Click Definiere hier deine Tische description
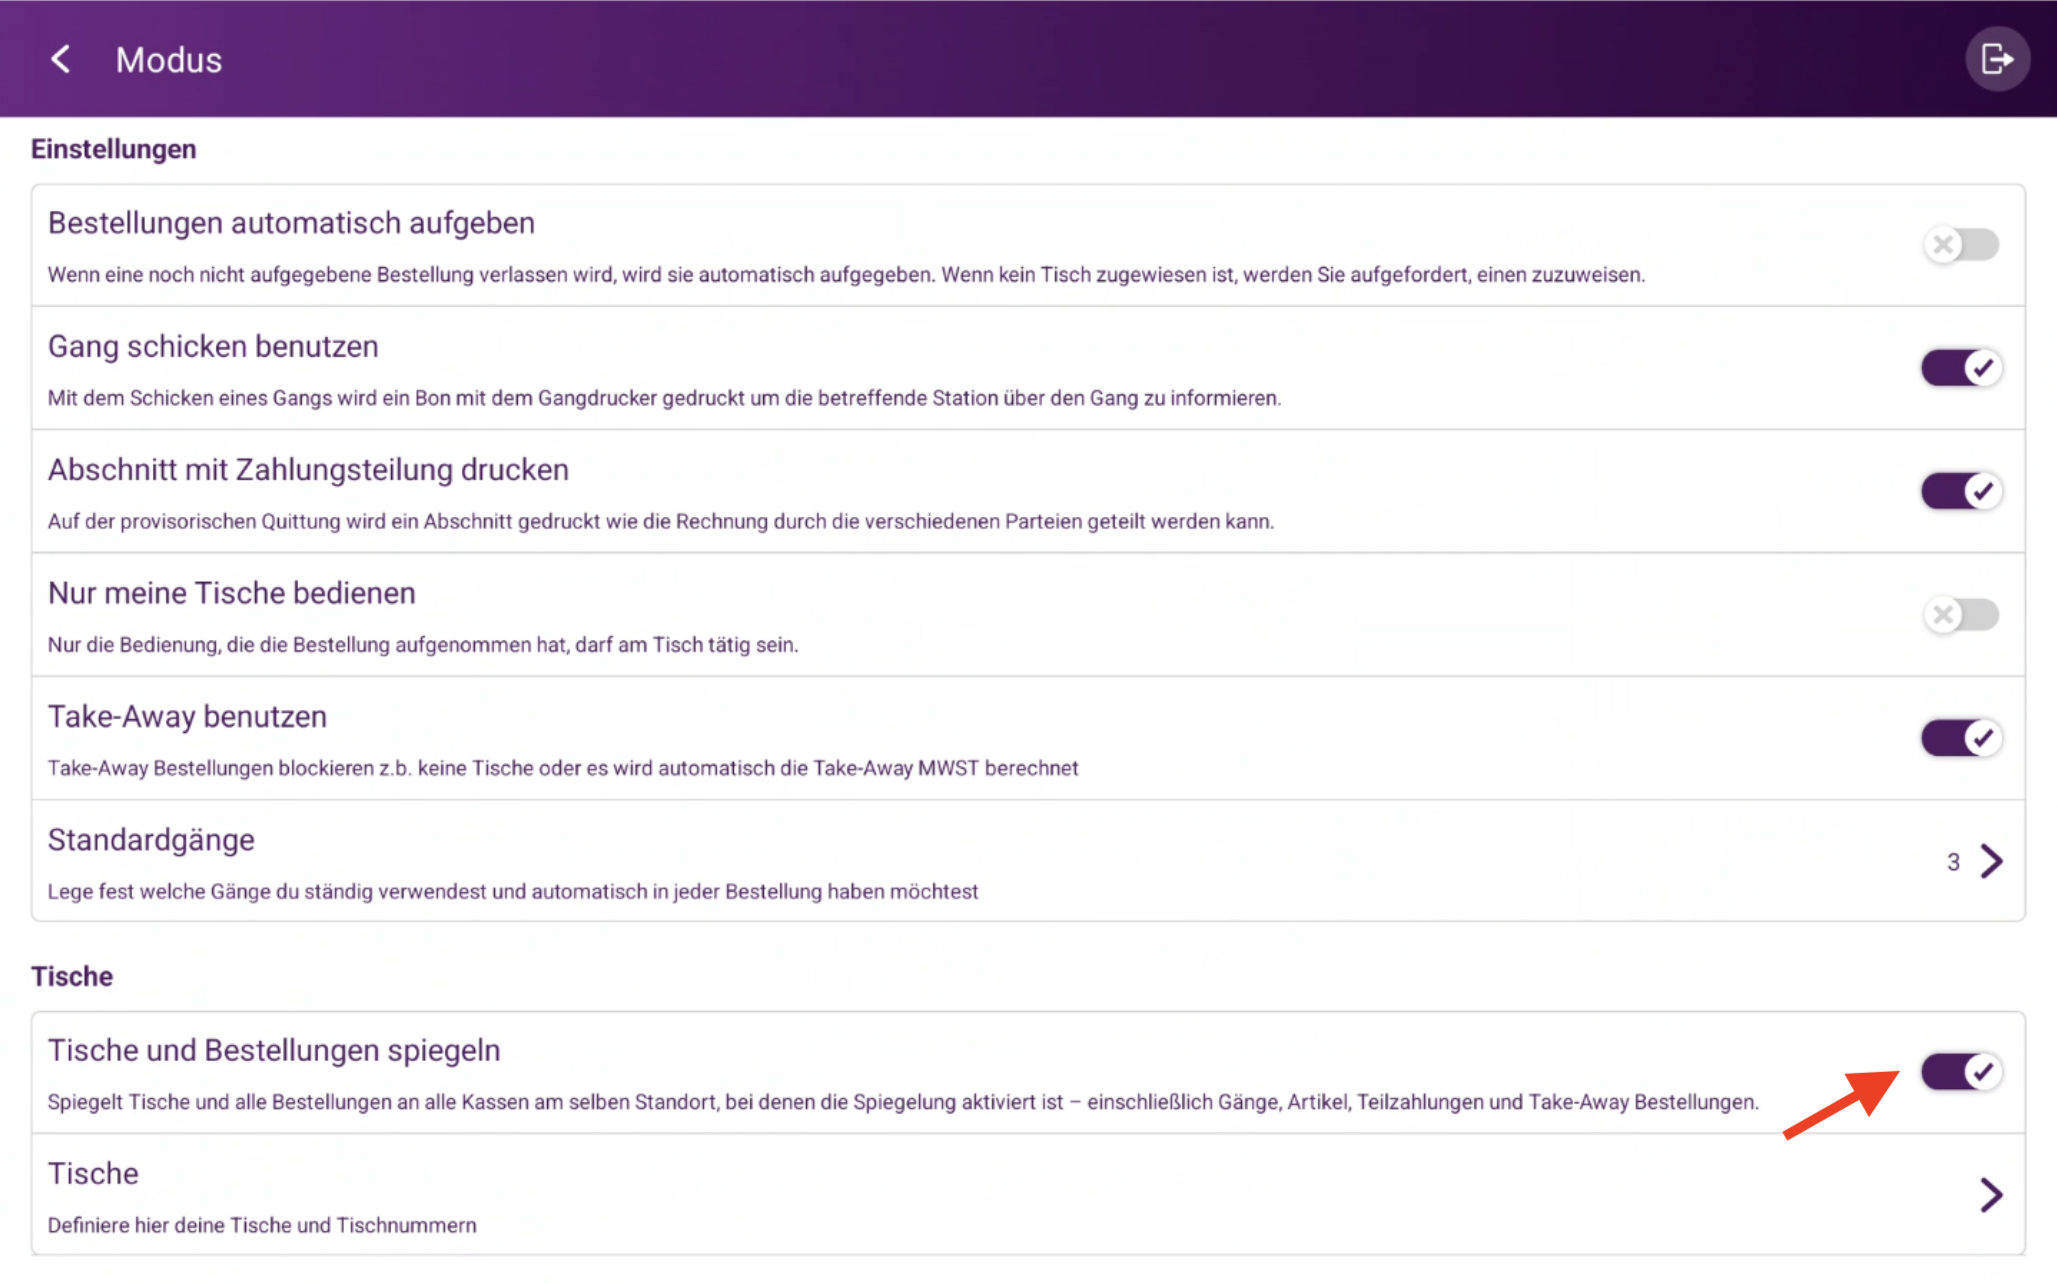Image resolution: width=2057 pixels, height=1283 pixels. click(262, 1225)
